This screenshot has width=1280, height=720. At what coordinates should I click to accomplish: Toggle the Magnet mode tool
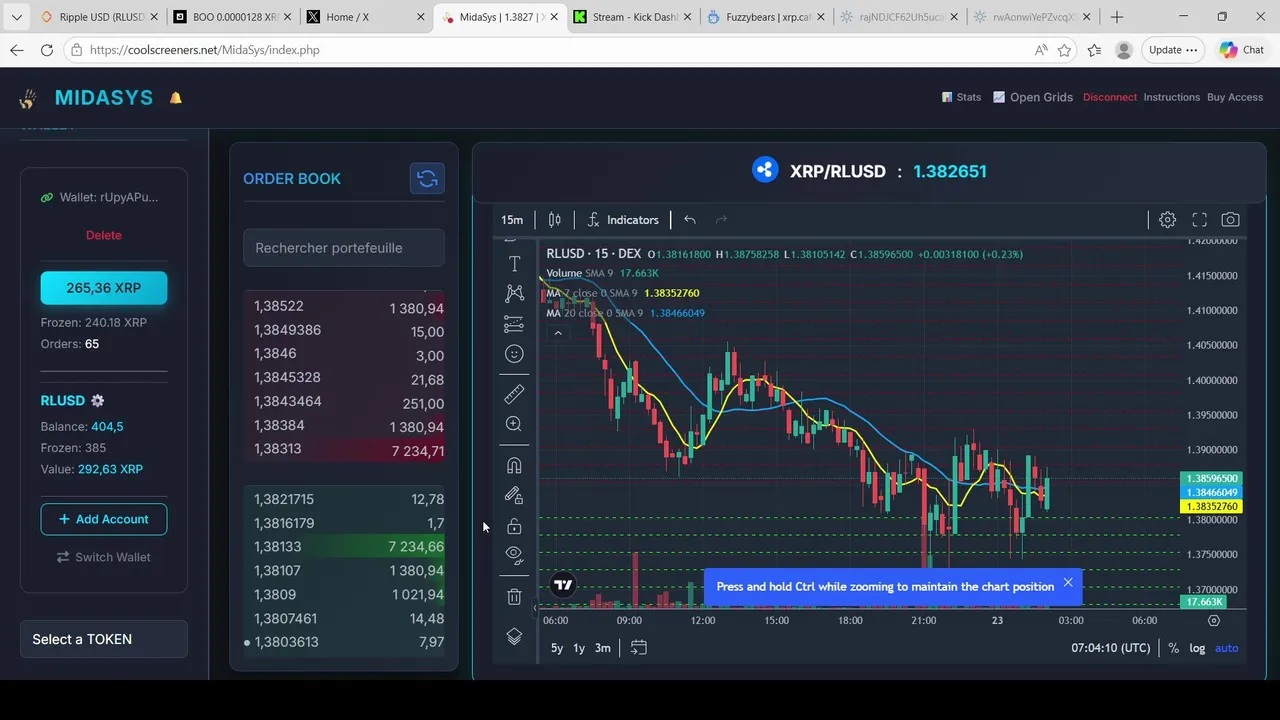tap(514, 465)
